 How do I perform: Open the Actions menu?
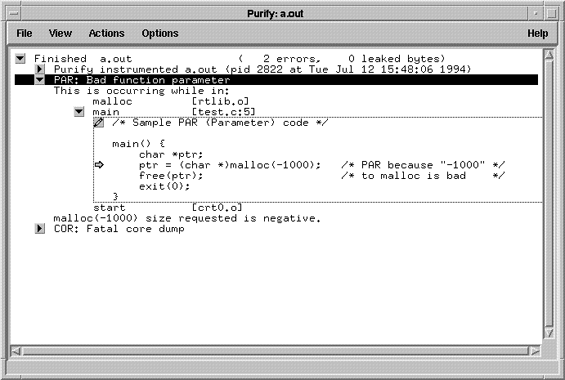[106, 33]
